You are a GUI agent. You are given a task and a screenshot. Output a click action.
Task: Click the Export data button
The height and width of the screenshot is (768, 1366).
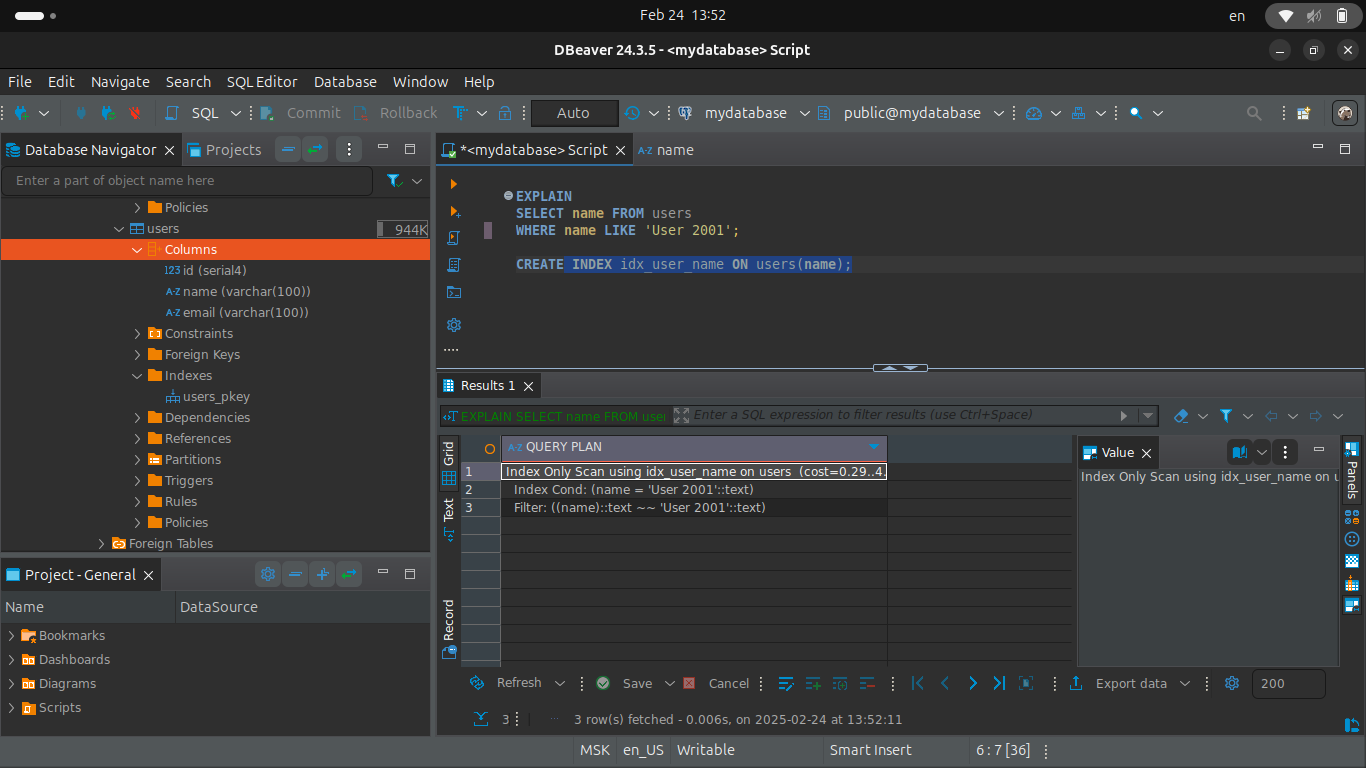coord(1118,683)
